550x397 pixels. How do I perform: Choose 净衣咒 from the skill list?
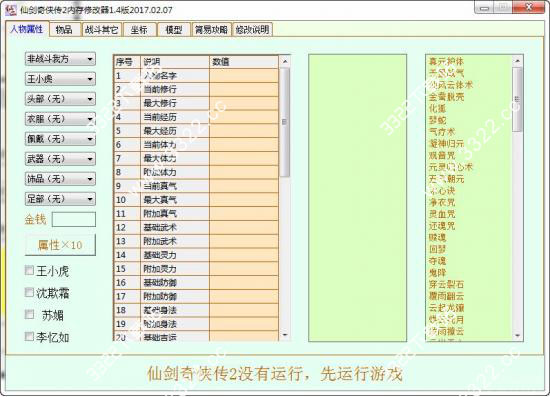(442, 202)
